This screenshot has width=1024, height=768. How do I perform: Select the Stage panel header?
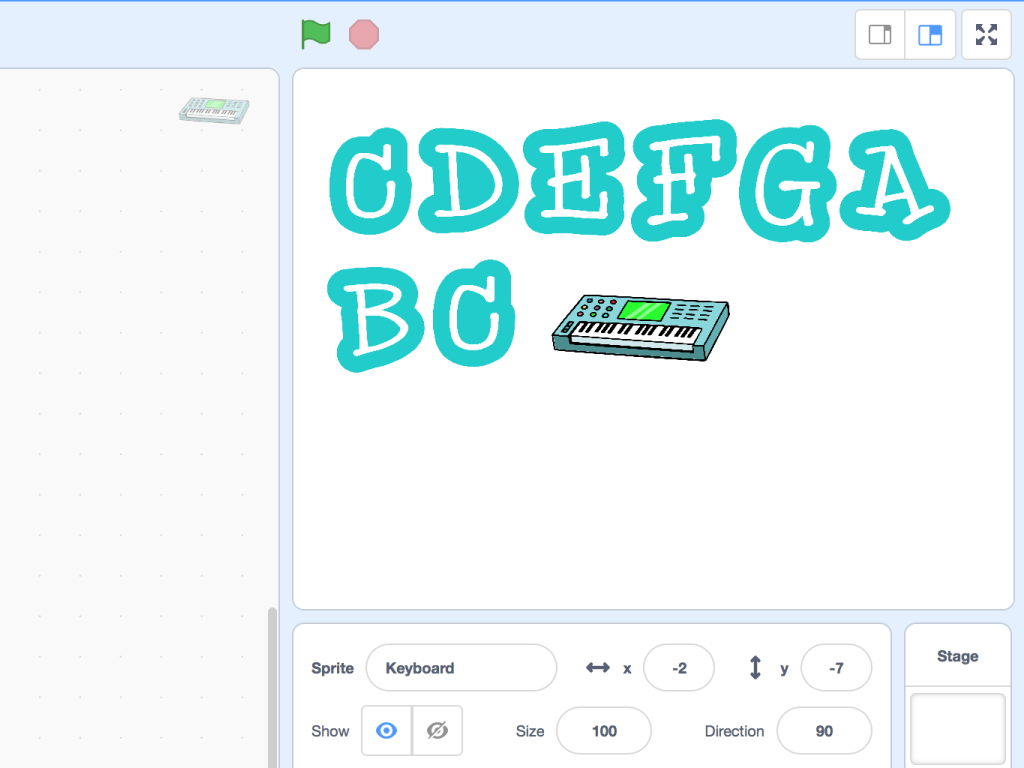coord(957,656)
